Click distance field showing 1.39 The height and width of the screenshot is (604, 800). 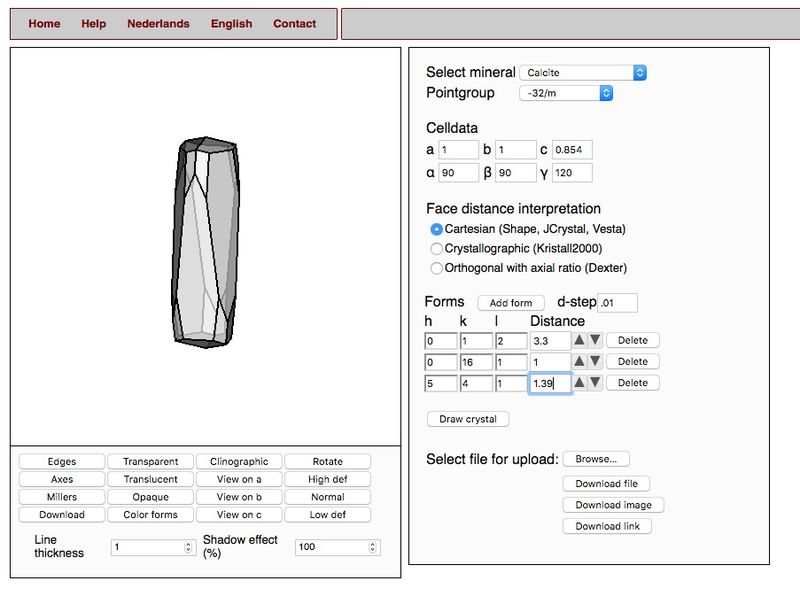tap(550, 383)
